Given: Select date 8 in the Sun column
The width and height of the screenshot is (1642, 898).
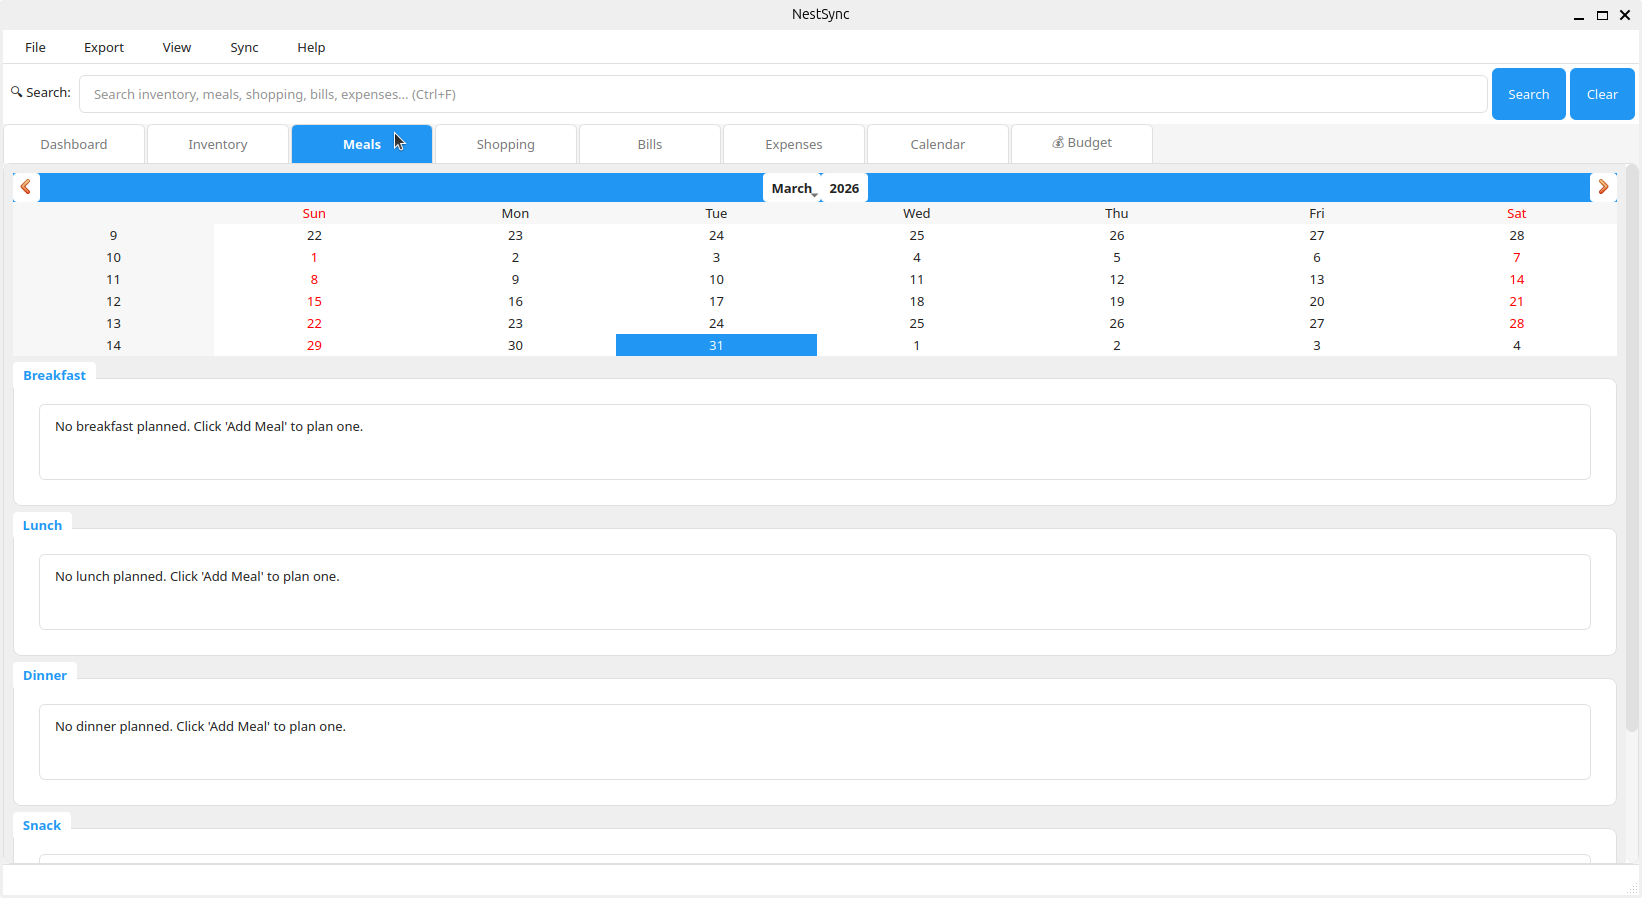Looking at the screenshot, I should click(x=314, y=279).
